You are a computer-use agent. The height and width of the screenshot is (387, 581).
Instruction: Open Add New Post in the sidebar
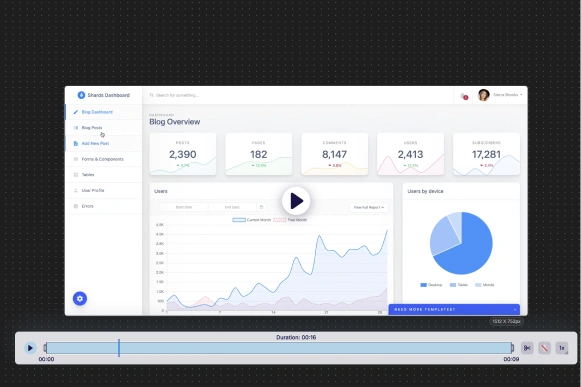(104, 143)
